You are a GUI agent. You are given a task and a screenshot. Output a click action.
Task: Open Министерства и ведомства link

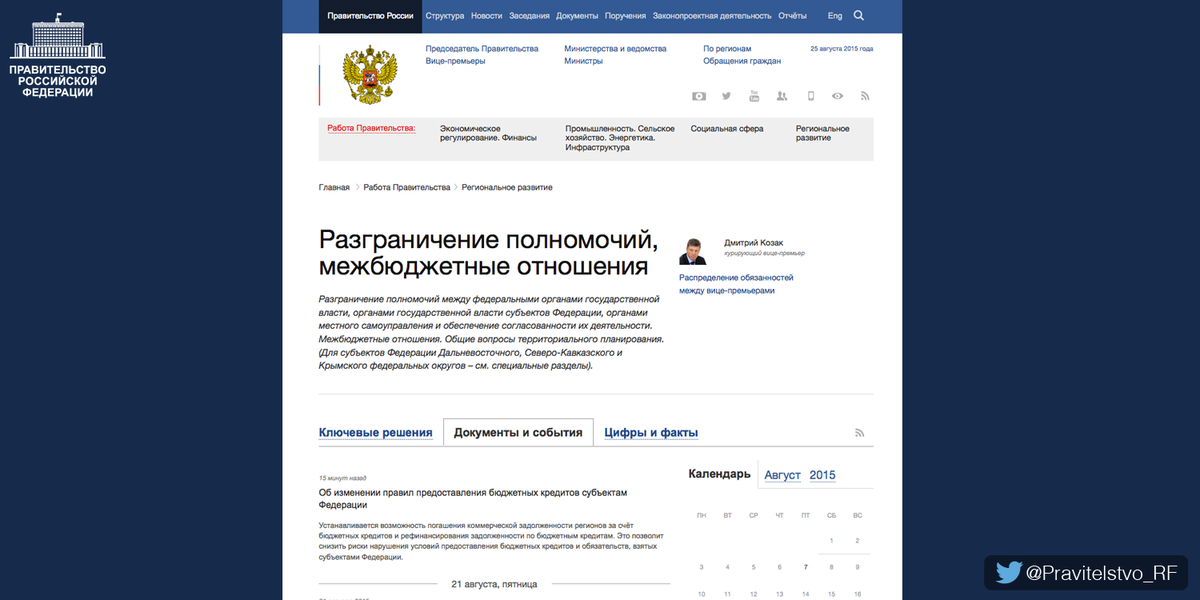(x=614, y=48)
